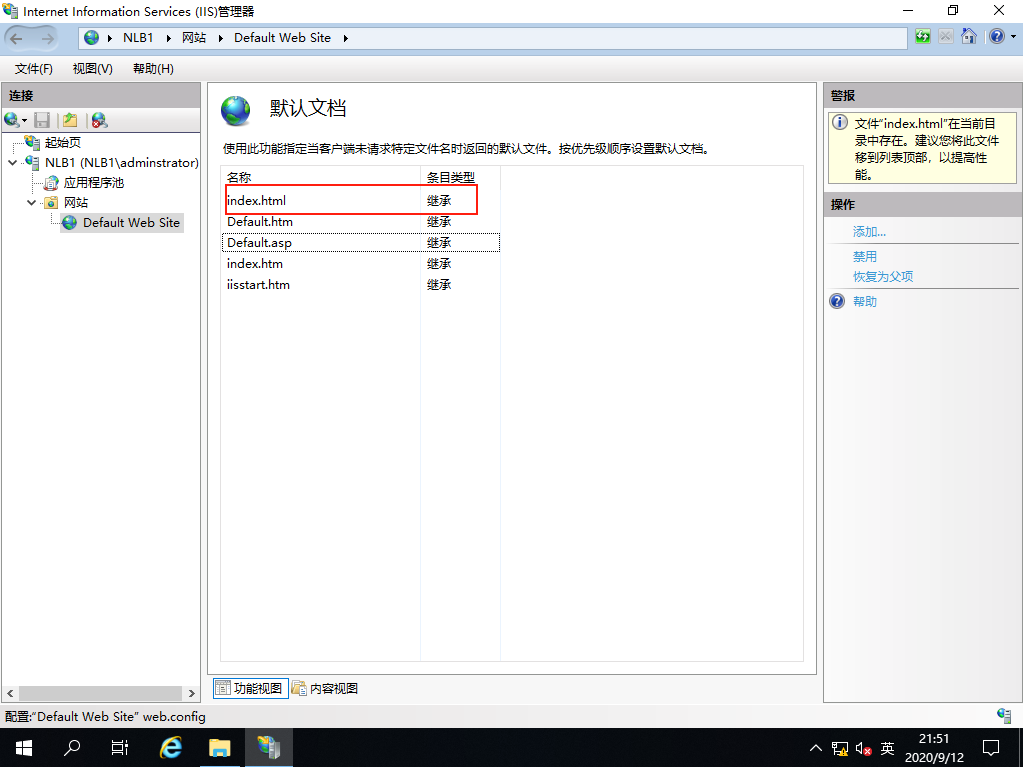Select the Default.htm list entry
This screenshot has height=767, width=1023.
tap(361, 222)
